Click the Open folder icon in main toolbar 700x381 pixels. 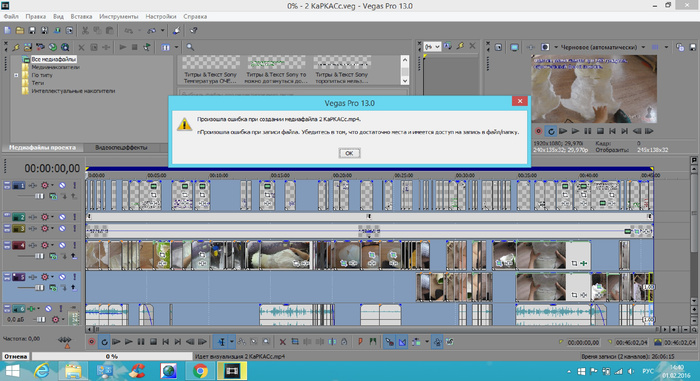click(20, 31)
